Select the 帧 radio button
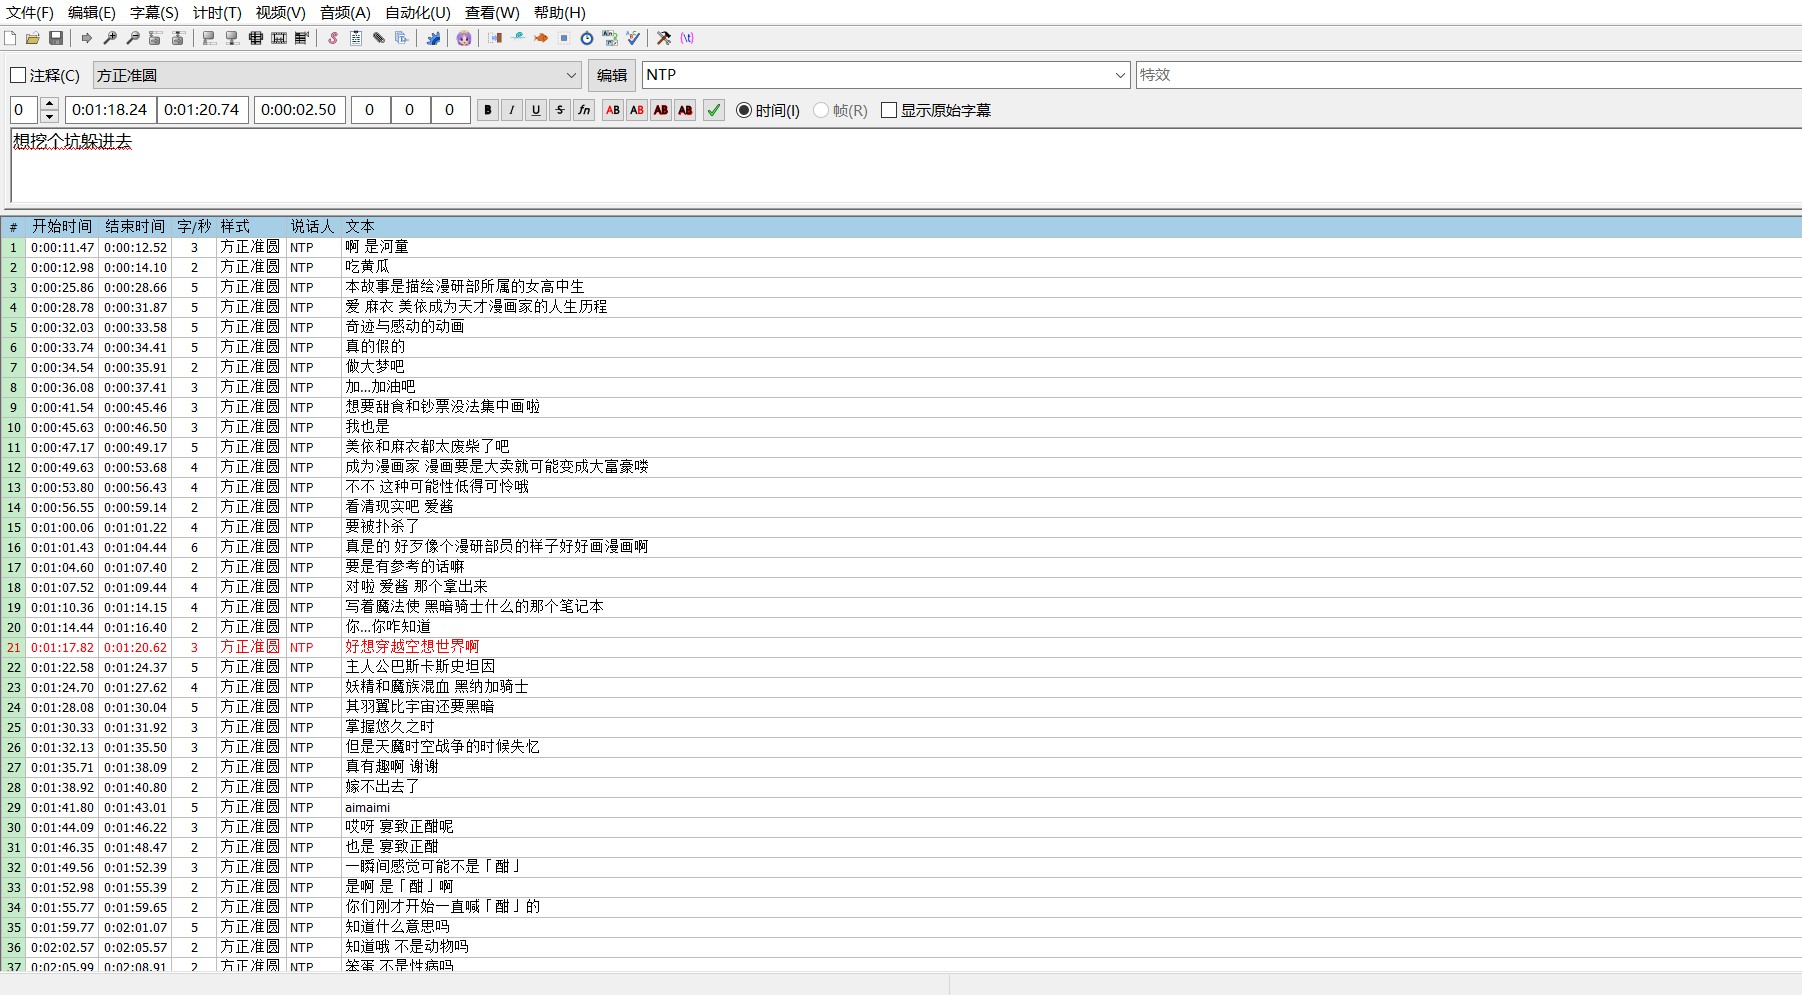The image size is (1802, 995). [821, 110]
